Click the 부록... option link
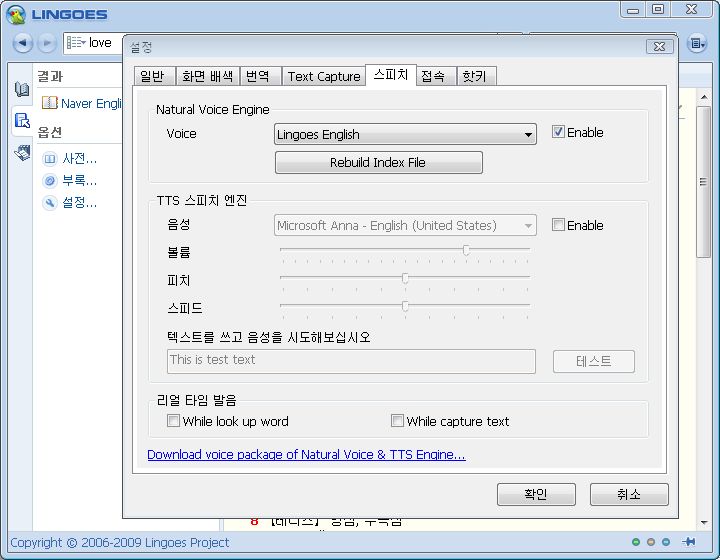Screen dimensions: 720x560 tap(70, 181)
